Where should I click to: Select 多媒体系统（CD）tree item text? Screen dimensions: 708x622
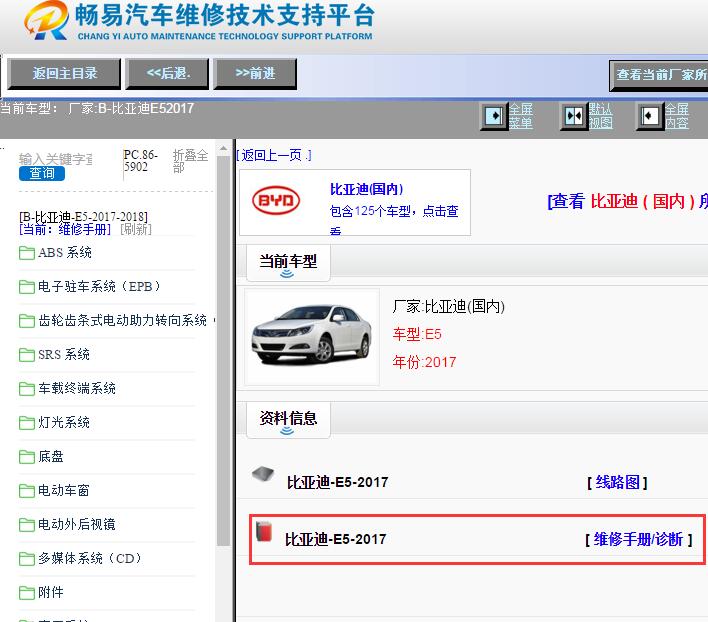click(x=90, y=559)
